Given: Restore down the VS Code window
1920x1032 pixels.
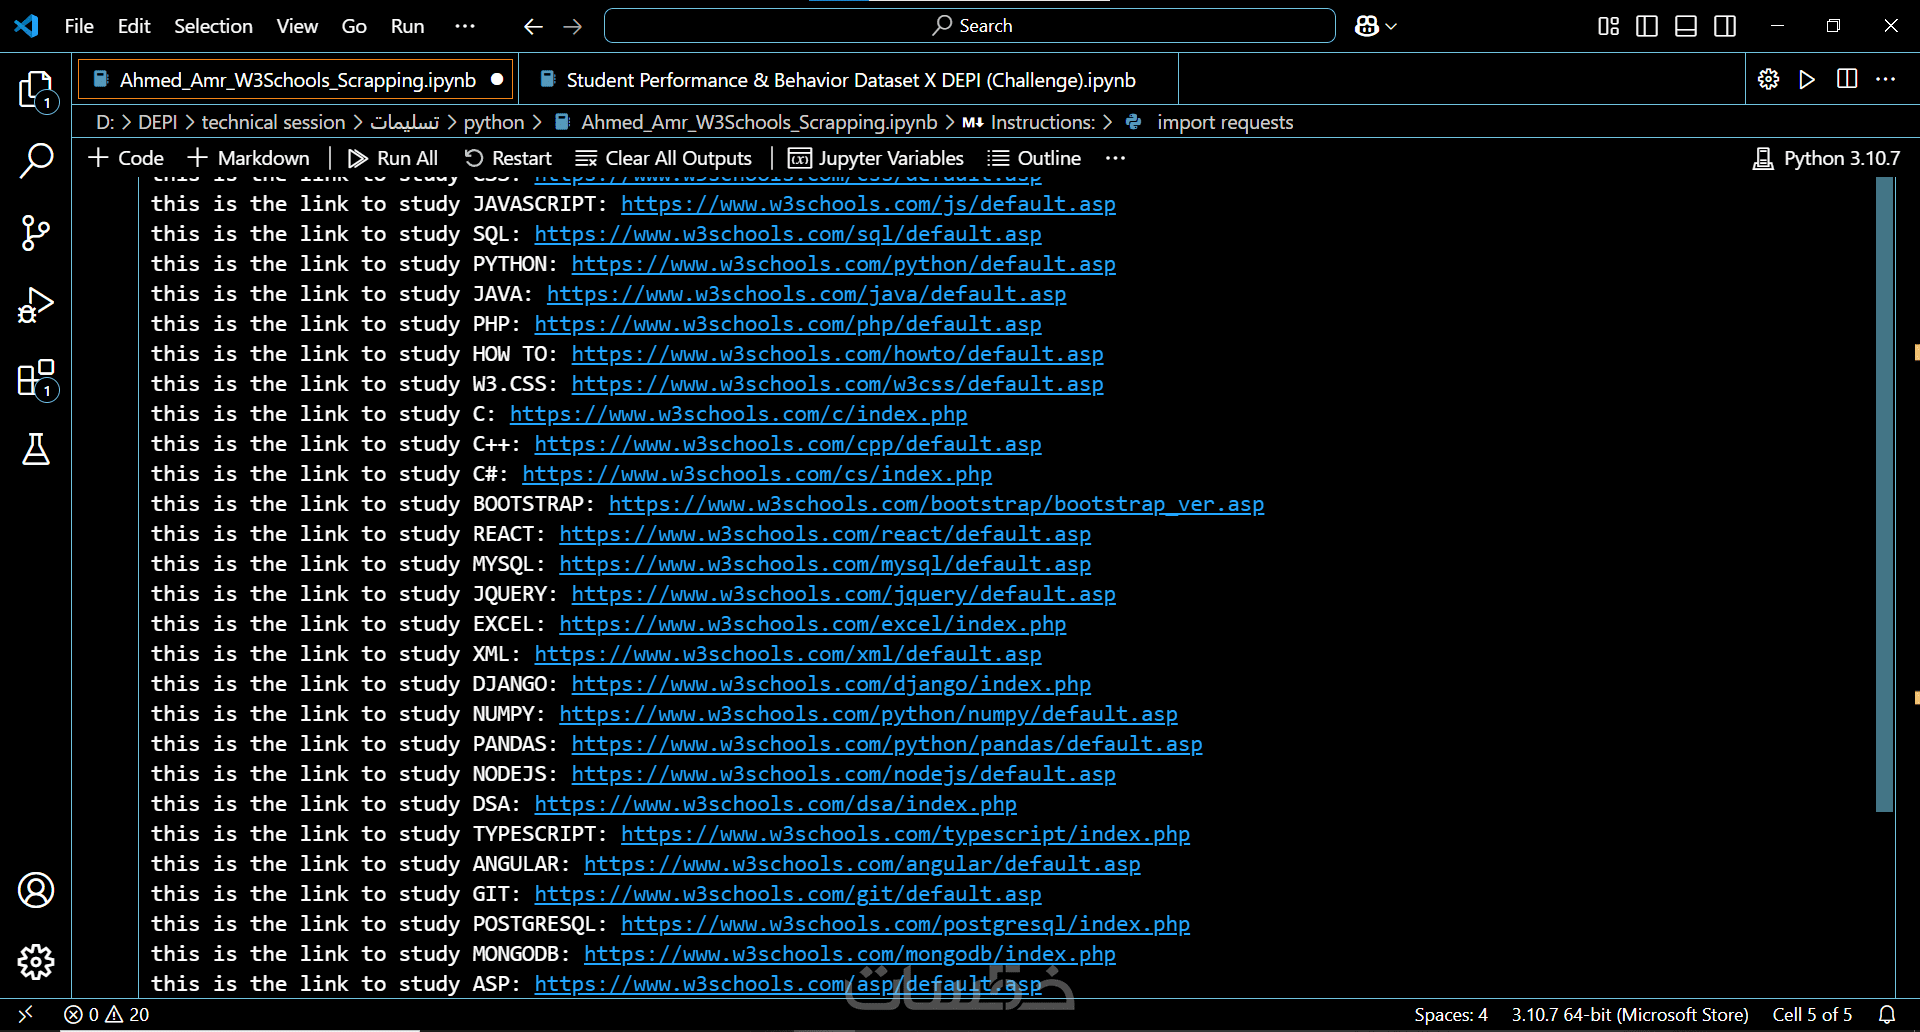Looking at the screenshot, I should pyautogui.click(x=1833, y=26).
